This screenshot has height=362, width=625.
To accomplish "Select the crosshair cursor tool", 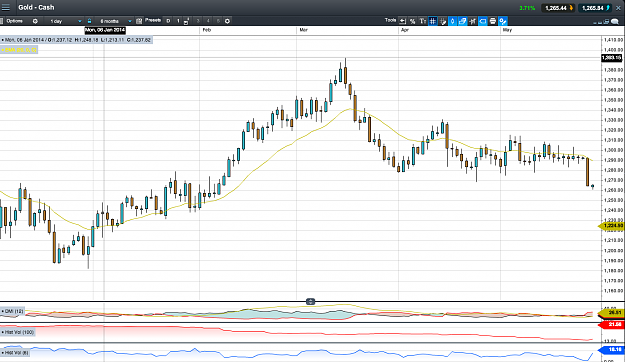I will click(x=442, y=21).
